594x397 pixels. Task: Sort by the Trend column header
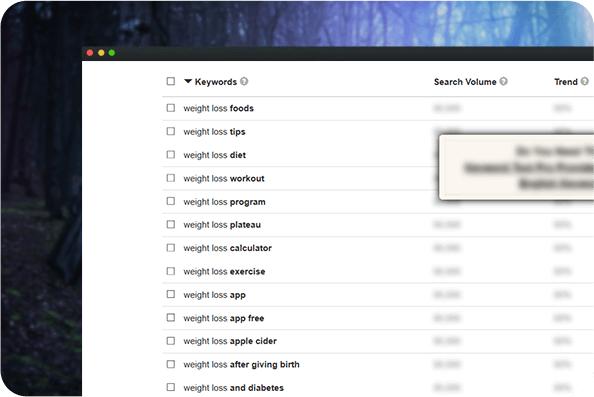(566, 82)
